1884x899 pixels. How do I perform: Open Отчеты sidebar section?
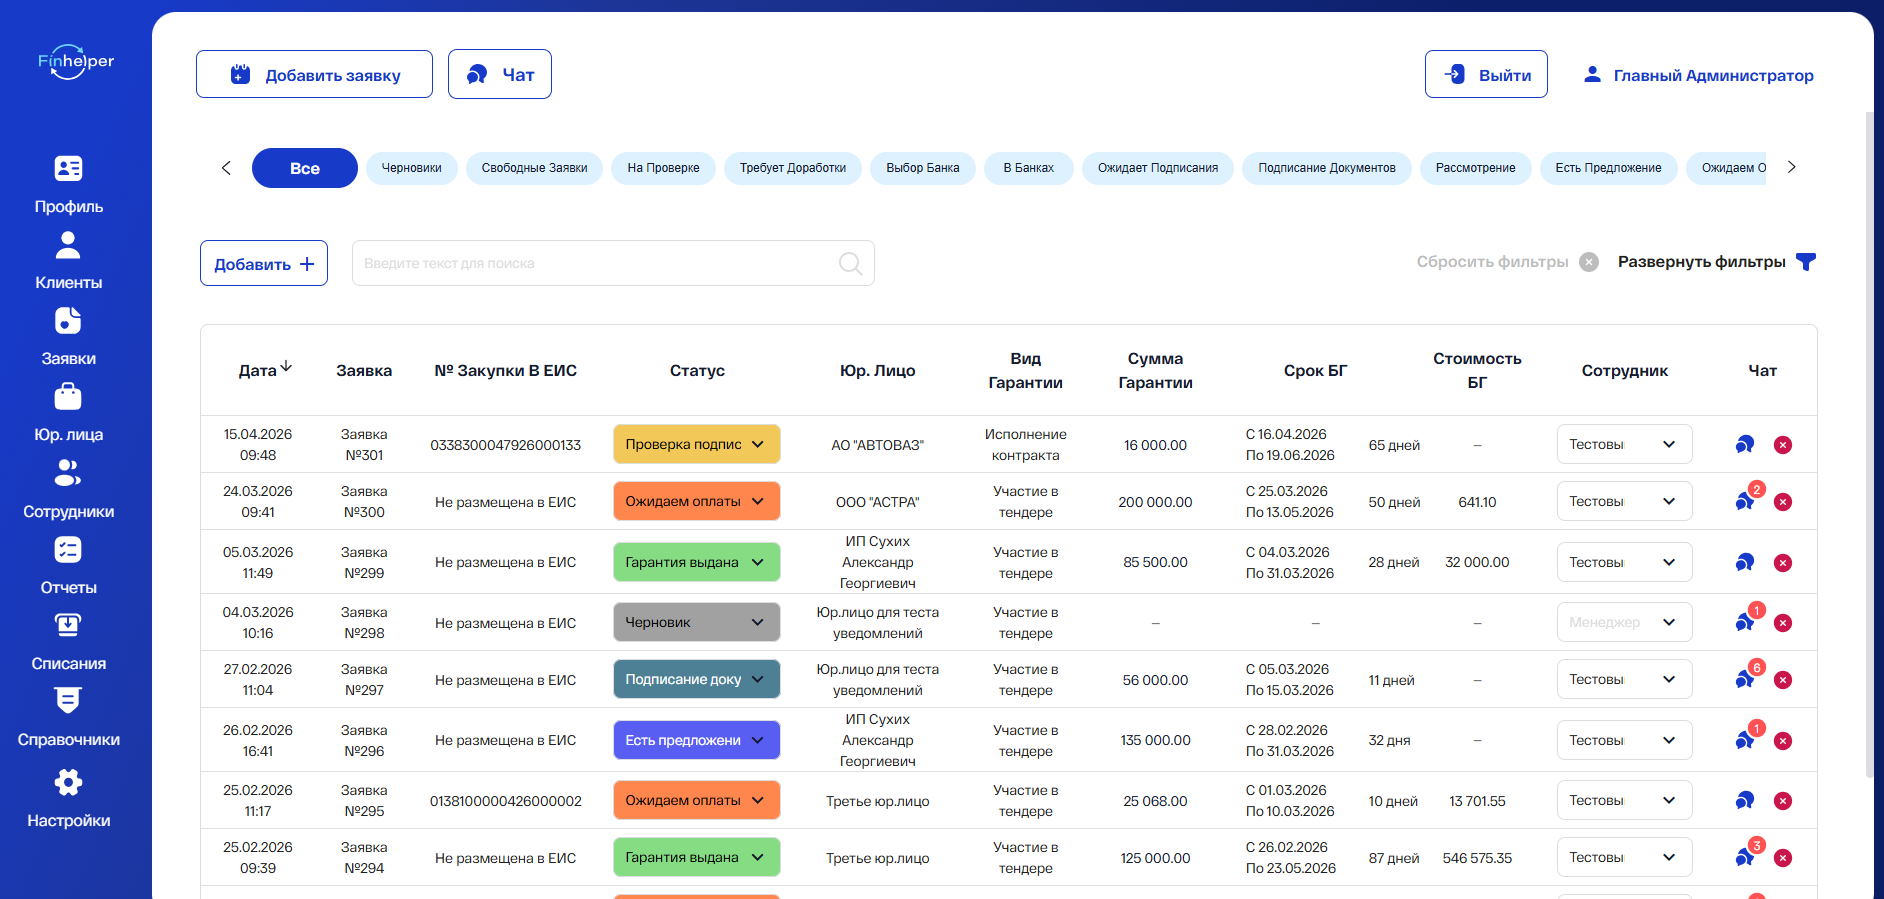click(68, 566)
